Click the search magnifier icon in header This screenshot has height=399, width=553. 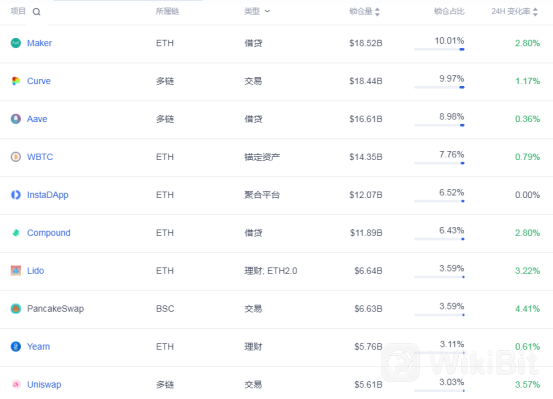[x=36, y=12]
